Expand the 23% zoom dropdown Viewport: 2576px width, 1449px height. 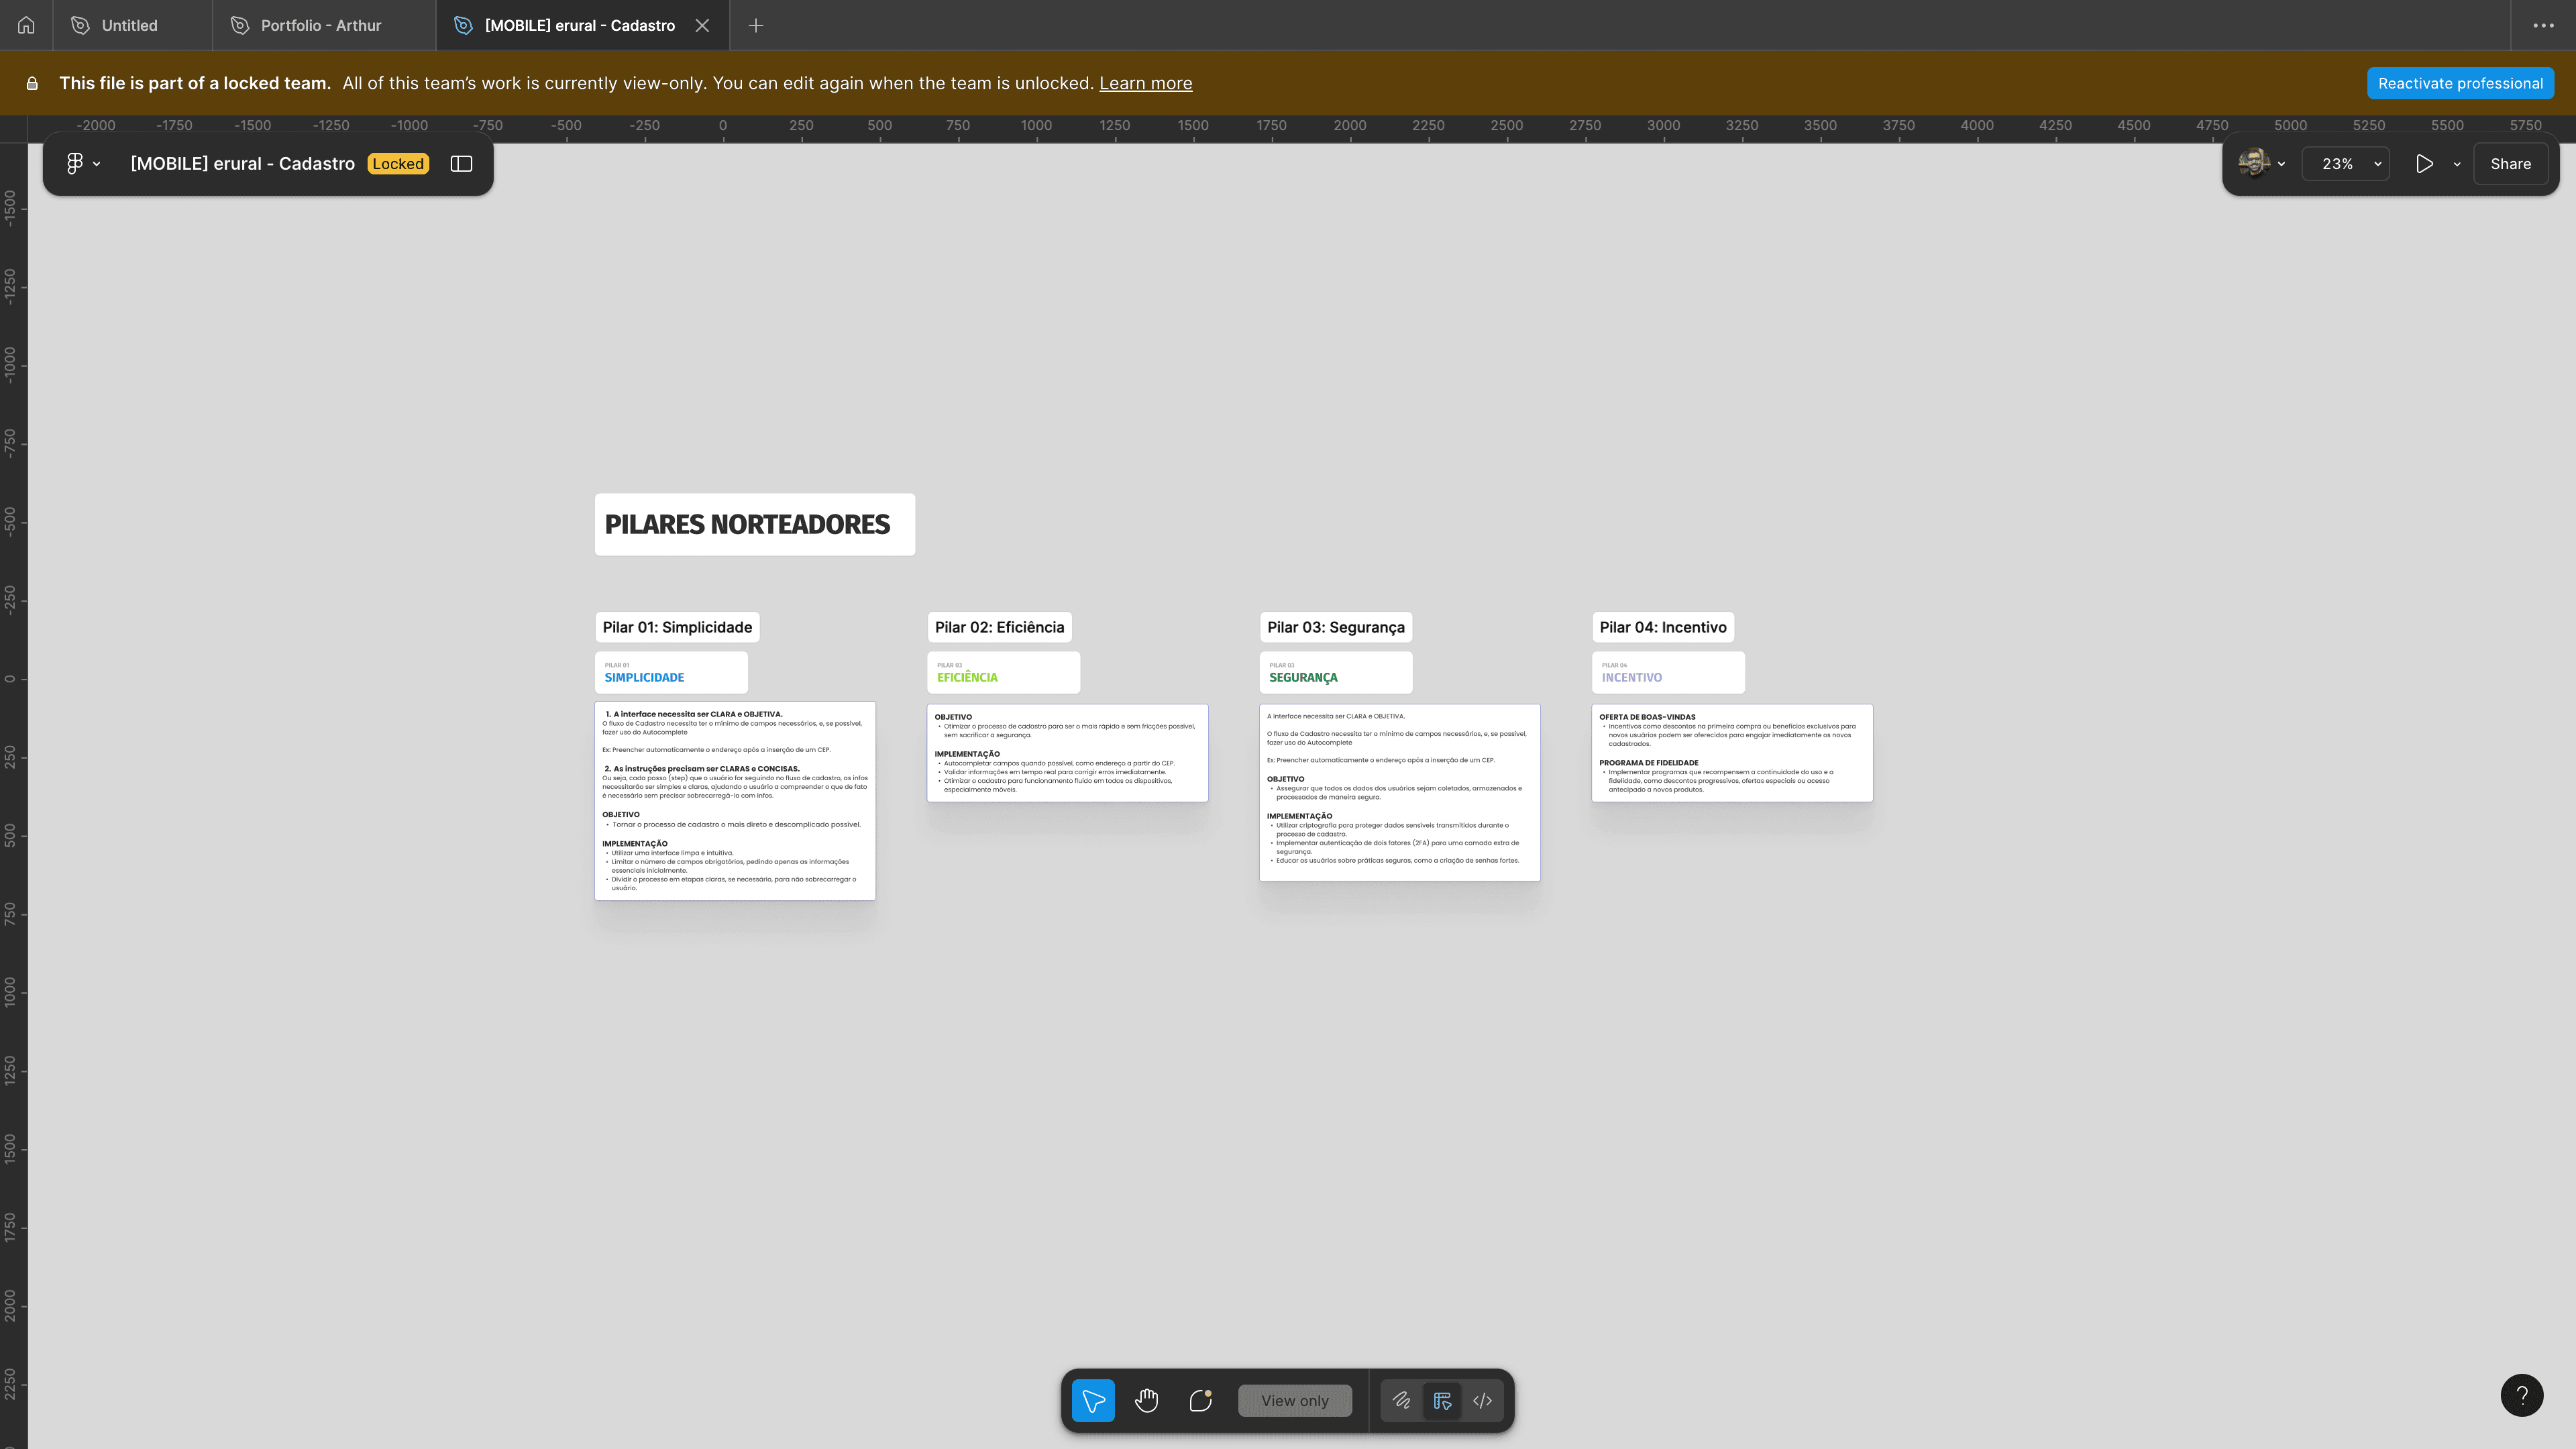2345,164
